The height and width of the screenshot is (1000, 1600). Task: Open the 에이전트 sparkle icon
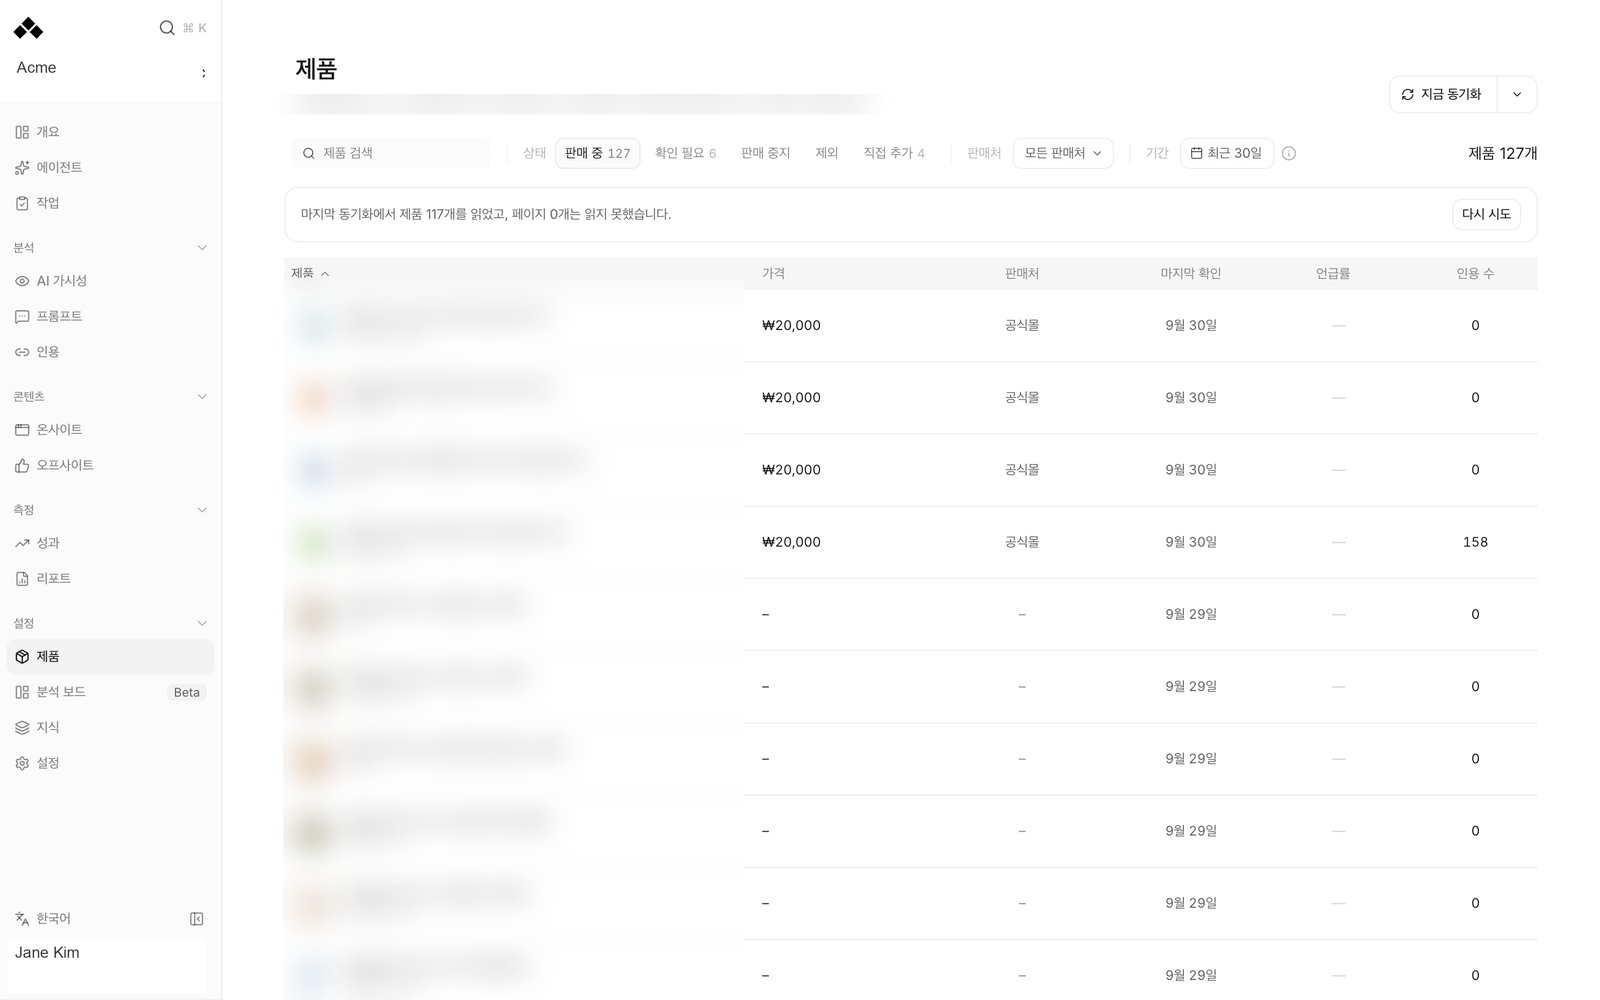tap(22, 168)
